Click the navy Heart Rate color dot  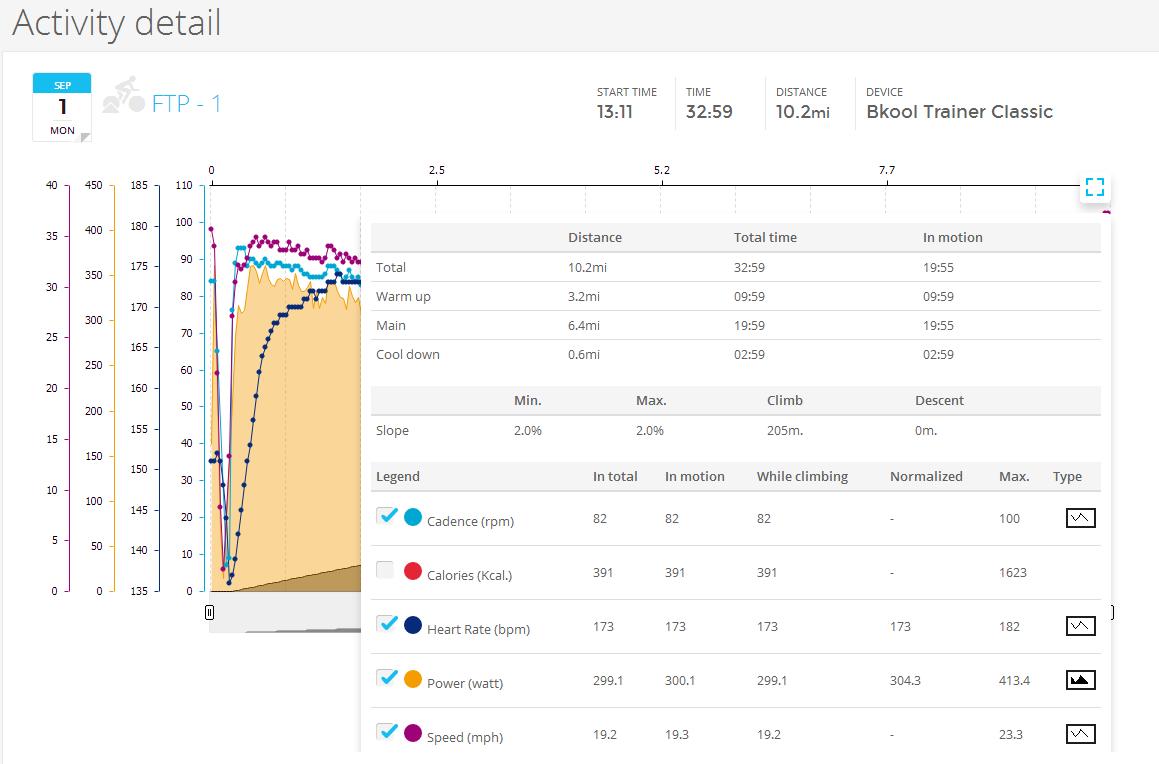click(413, 625)
